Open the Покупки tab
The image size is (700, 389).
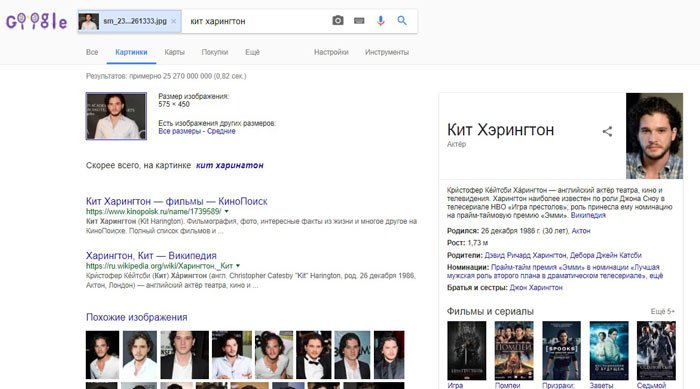pyautogui.click(x=215, y=52)
